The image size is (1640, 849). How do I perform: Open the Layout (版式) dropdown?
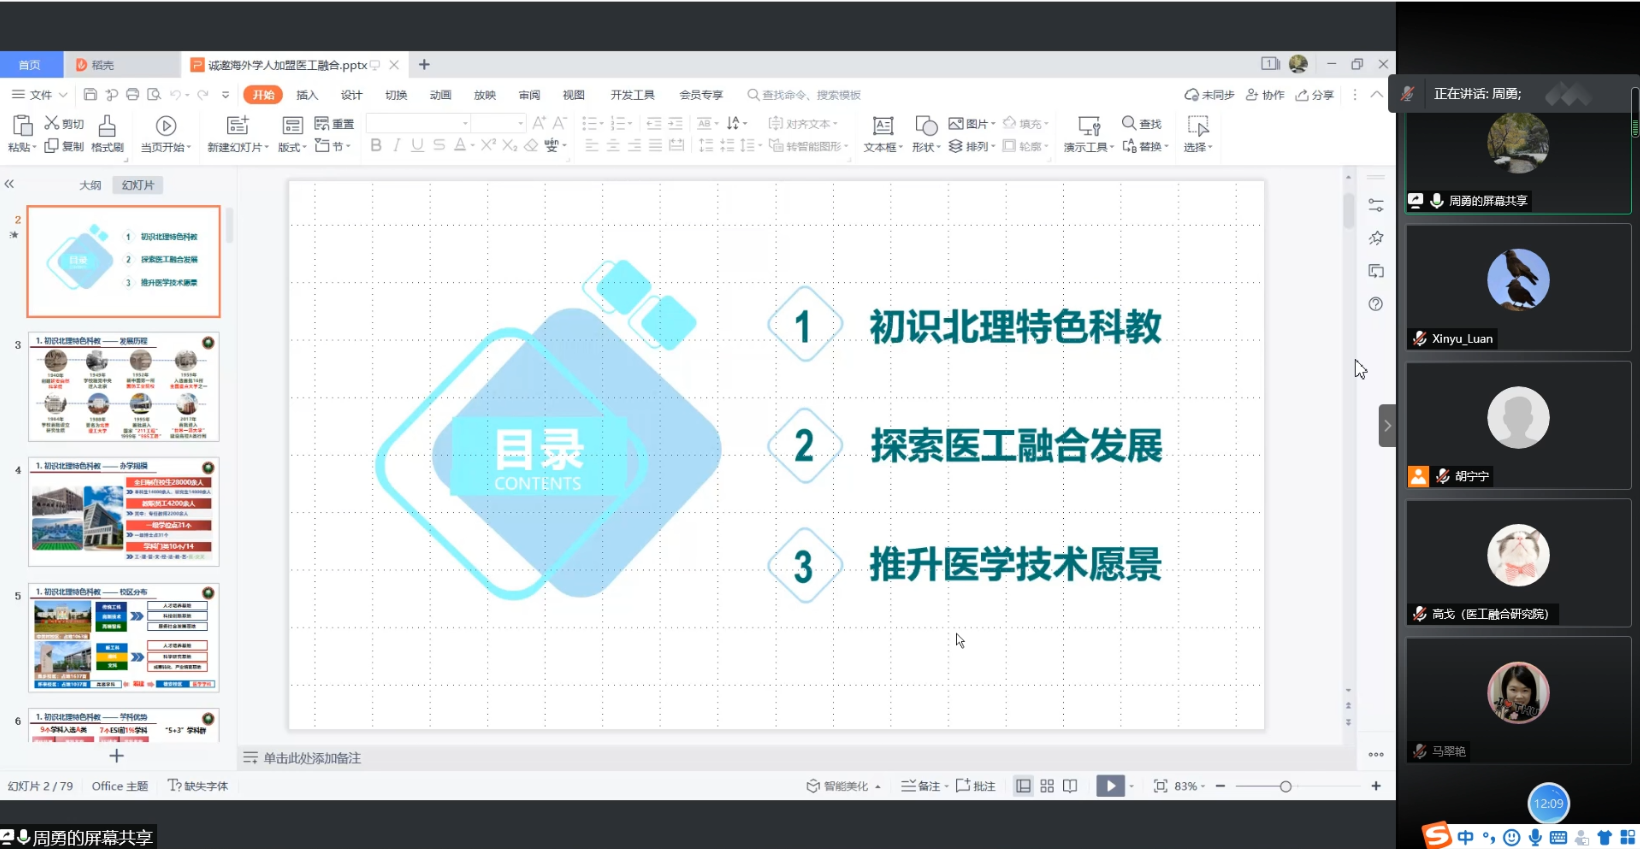point(292,147)
